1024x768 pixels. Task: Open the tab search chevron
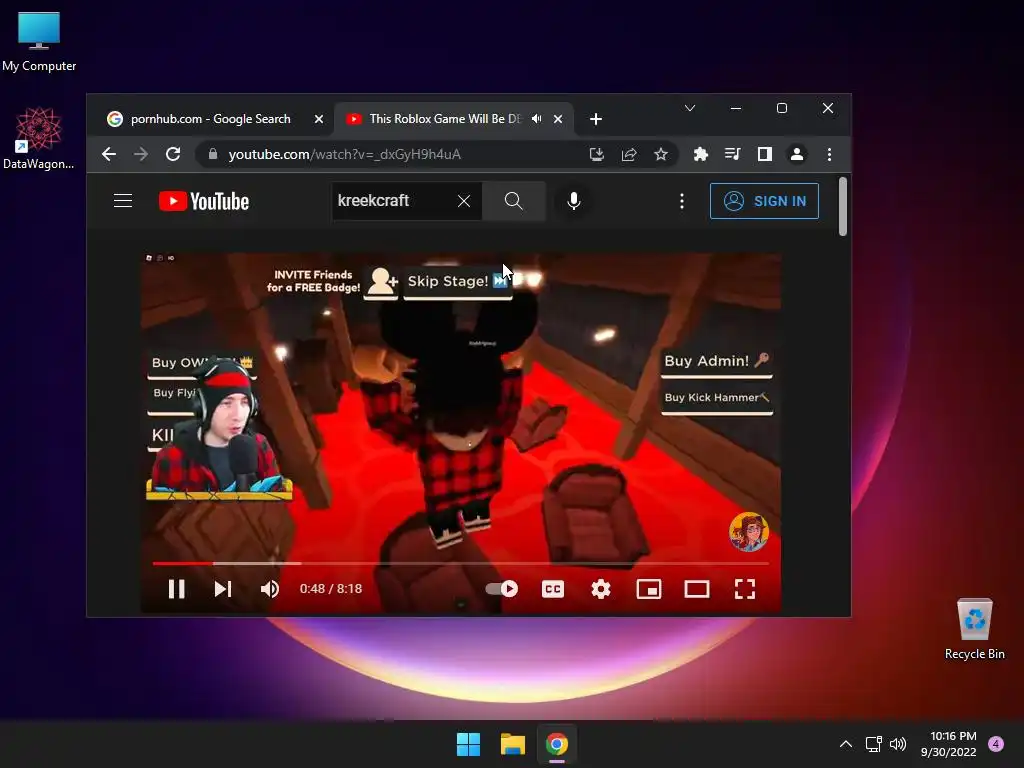[690, 108]
